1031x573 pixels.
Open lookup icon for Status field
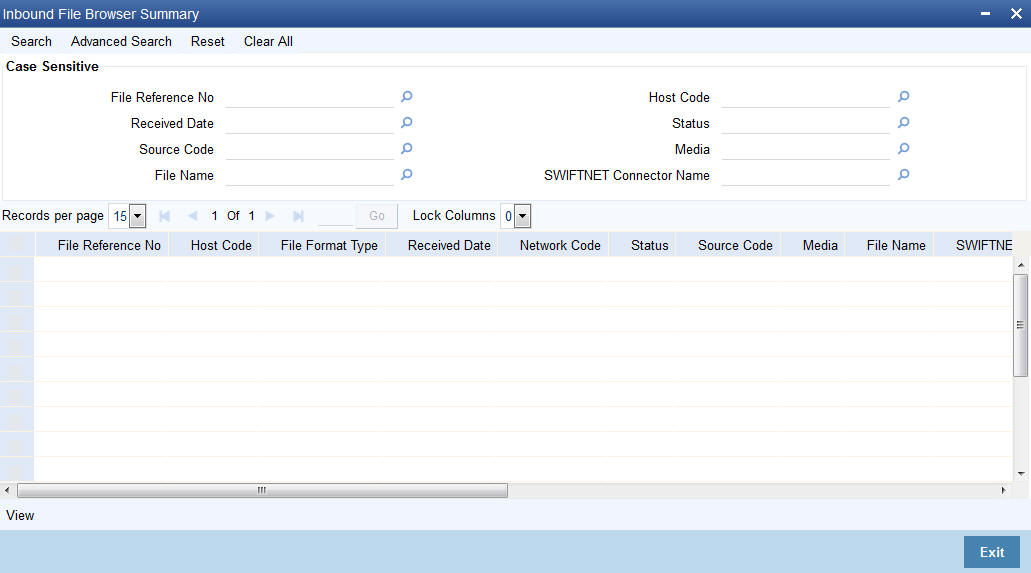[x=903, y=123]
